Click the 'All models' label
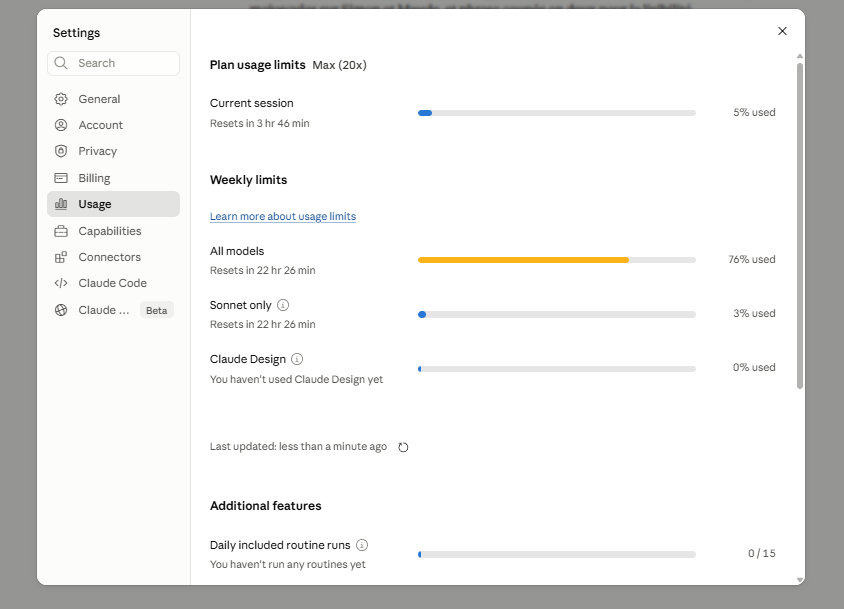 coord(237,251)
